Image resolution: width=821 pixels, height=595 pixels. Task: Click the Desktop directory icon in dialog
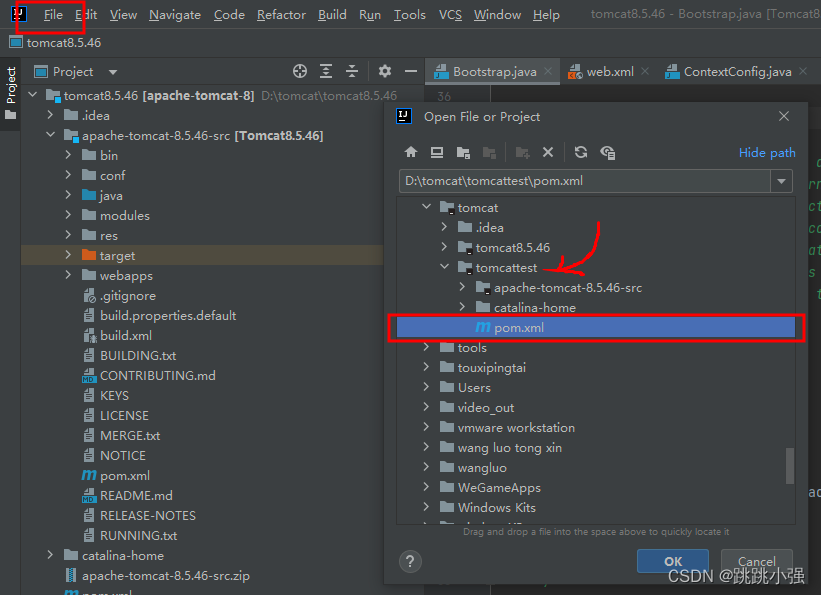[437, 152]
